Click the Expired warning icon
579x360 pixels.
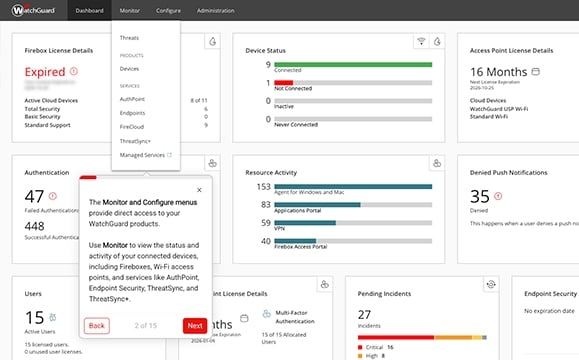click(x=74, y=71)
